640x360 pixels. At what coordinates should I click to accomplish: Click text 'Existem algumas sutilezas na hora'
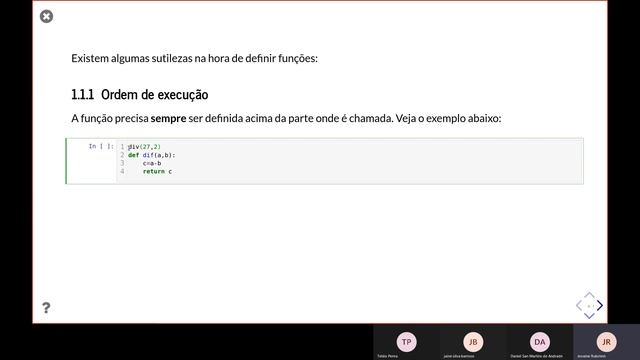pyautogui.click(x=151, y=58)
